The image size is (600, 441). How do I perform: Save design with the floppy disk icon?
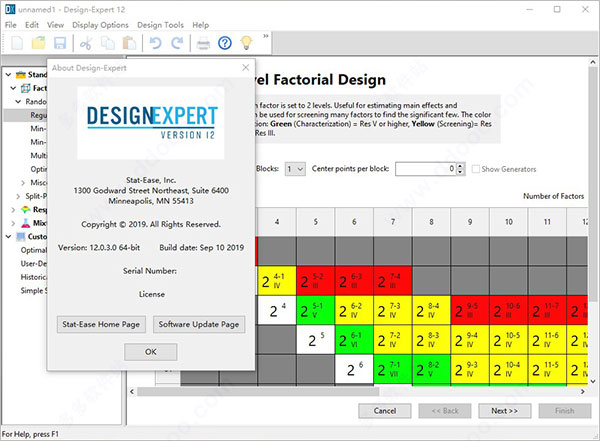pyautogui.click(x=60, y=42)
